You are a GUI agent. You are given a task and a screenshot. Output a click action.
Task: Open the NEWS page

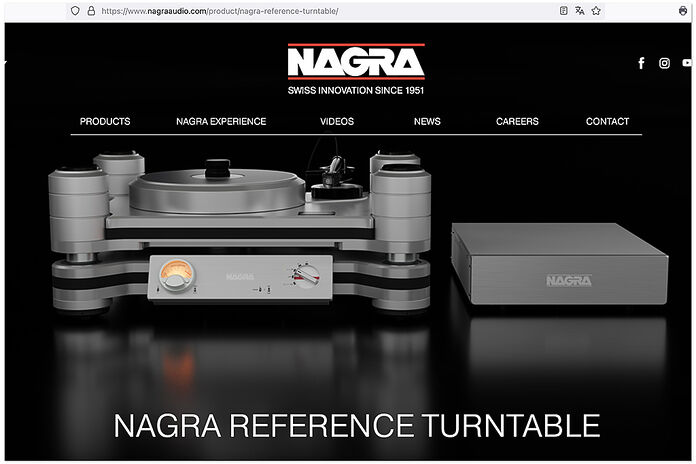point(427,121)
